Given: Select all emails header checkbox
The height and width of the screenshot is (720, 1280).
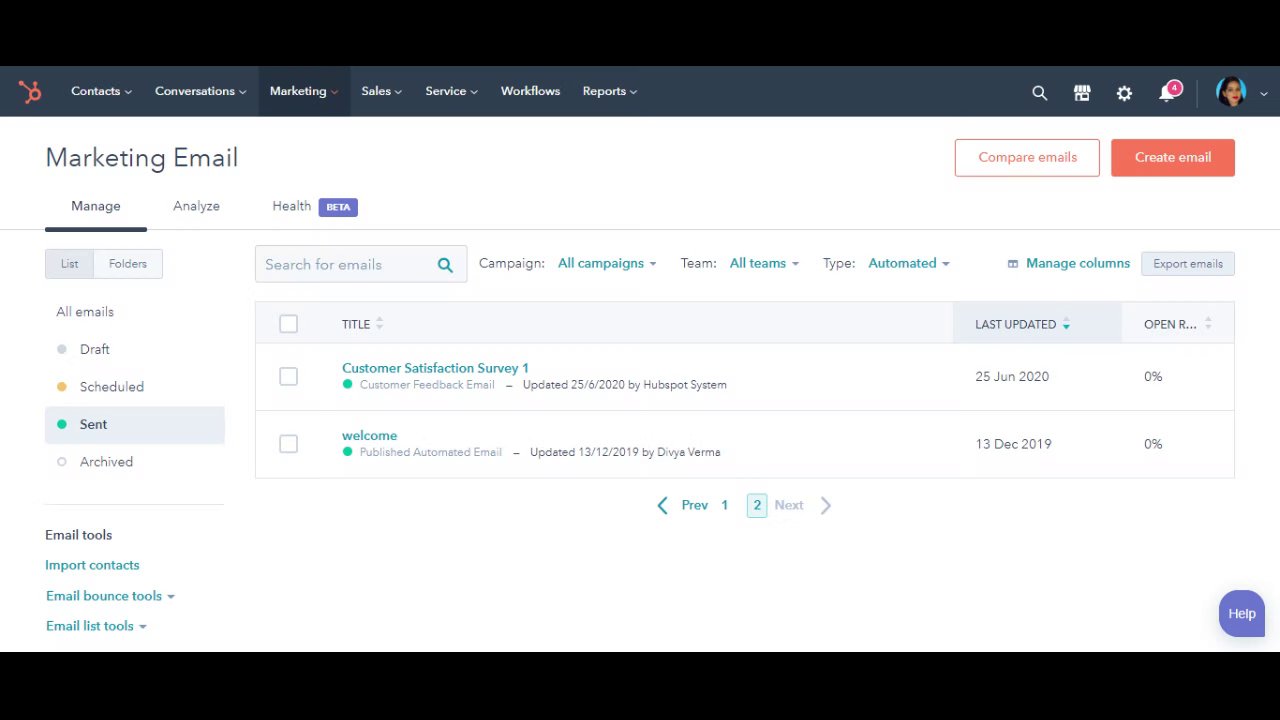Looking at the screenshot, I should 288,324.
